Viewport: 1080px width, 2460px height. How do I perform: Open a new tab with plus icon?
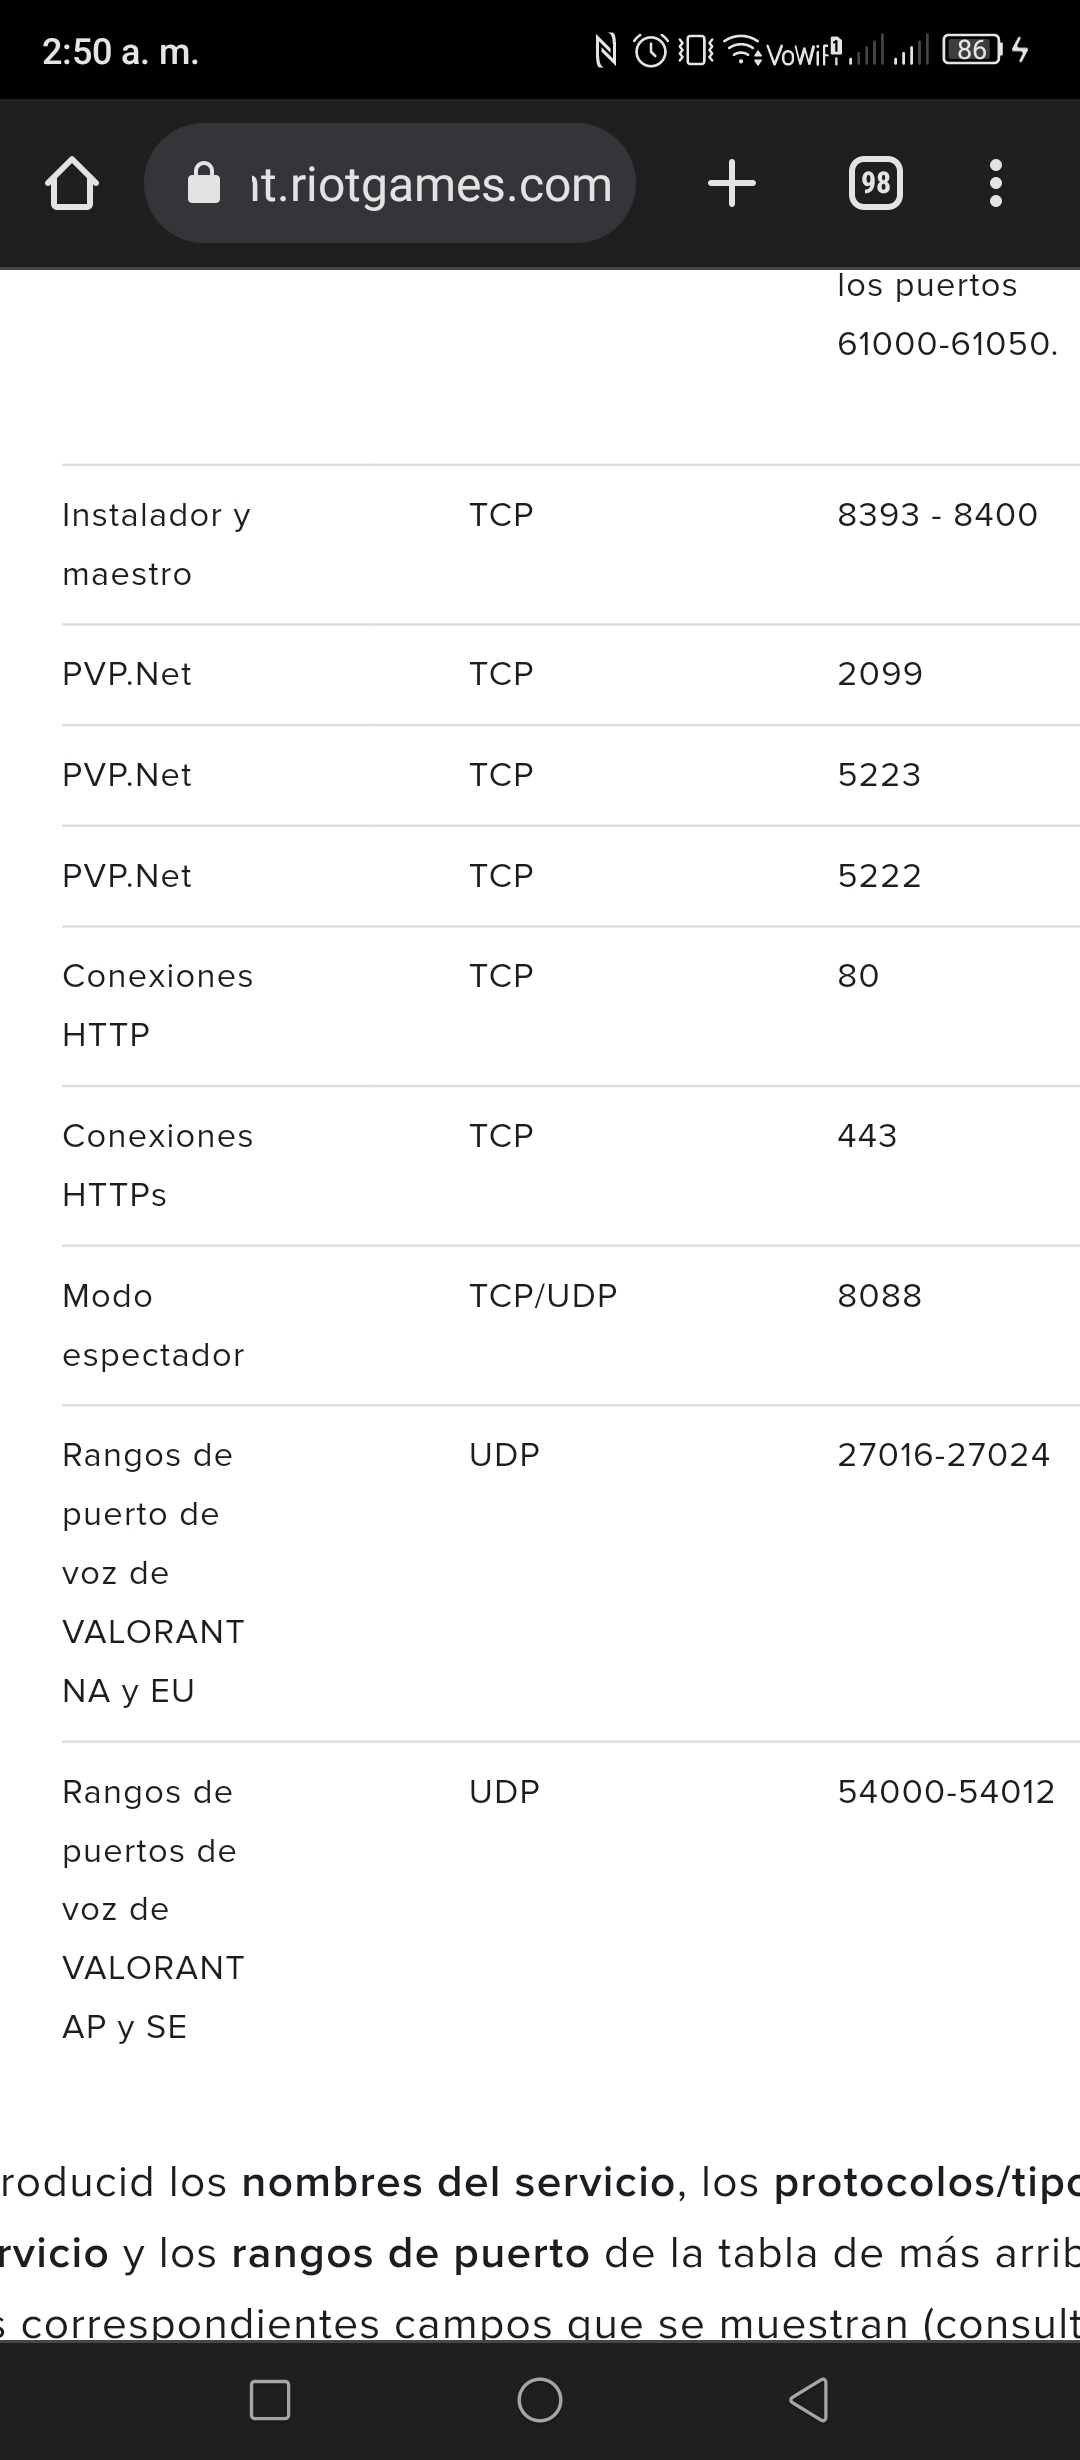(x=732, y=183)
